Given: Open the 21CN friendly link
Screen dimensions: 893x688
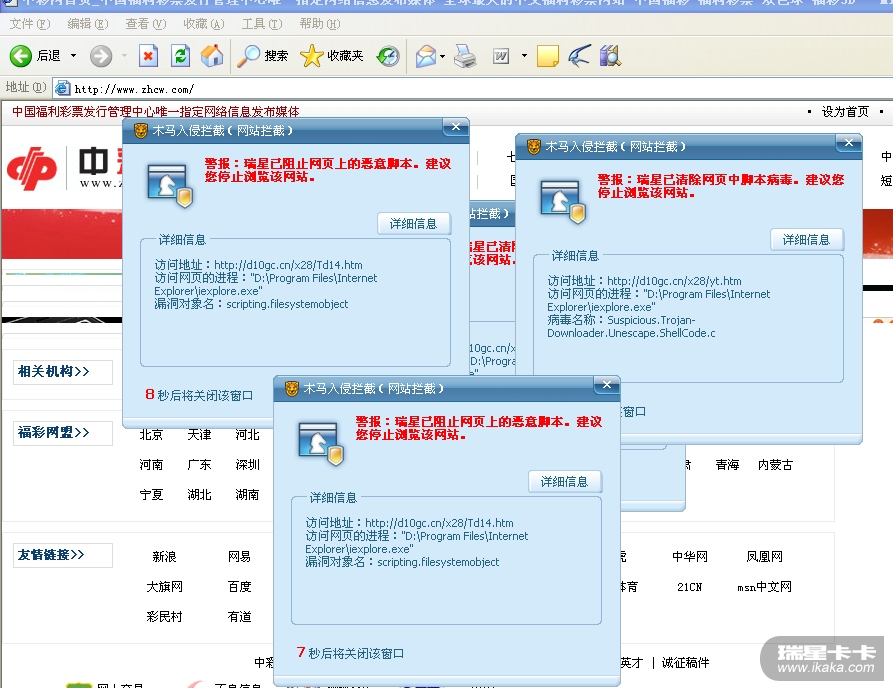Looking at the screenshot, I should tap(689, 587).
